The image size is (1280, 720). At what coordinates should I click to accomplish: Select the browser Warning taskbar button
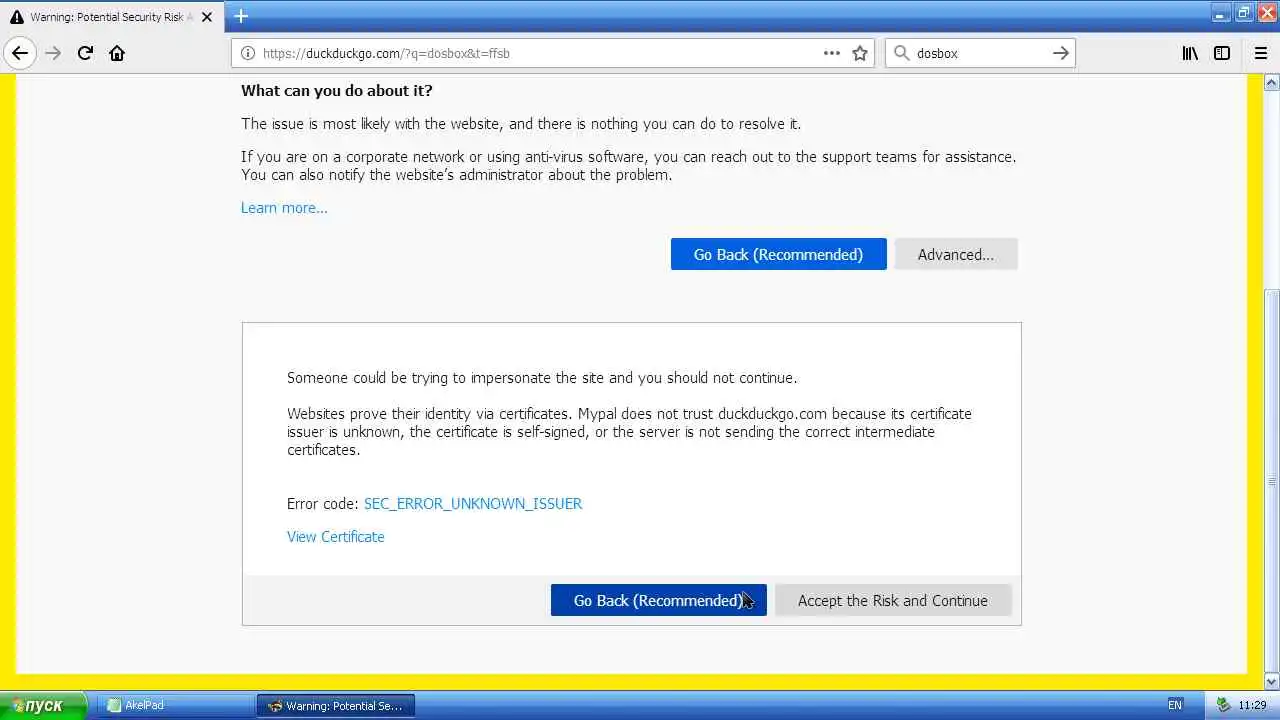tap(336, 705)
